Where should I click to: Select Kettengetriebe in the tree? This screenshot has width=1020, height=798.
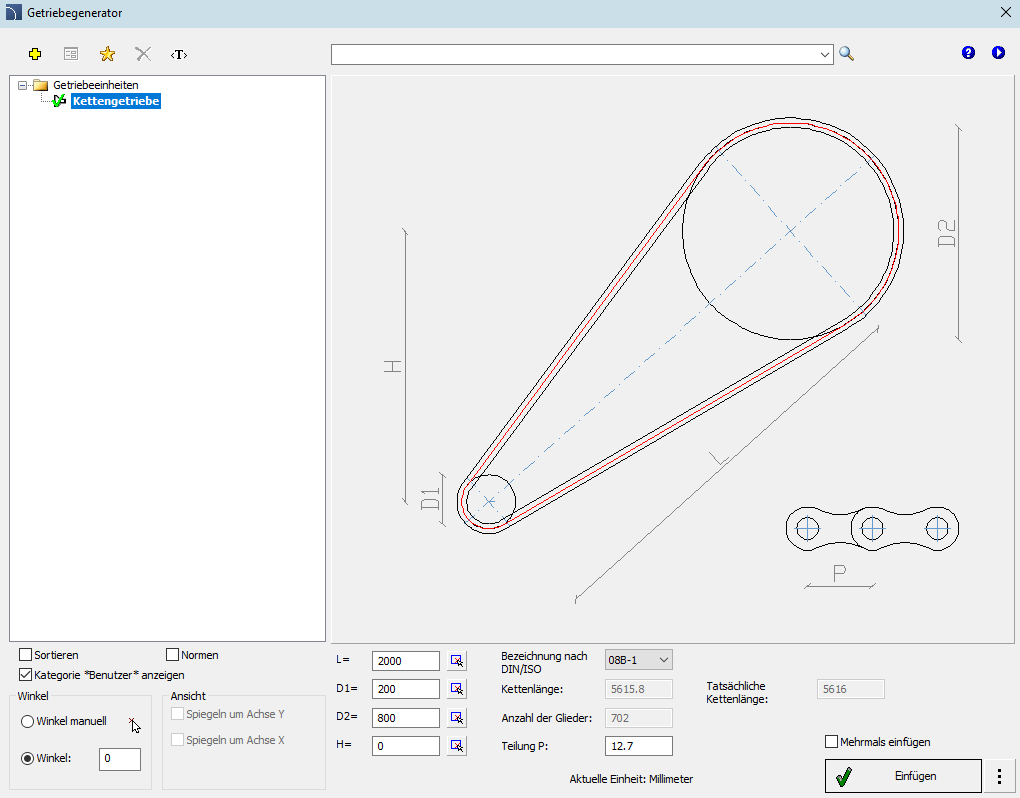116,101
